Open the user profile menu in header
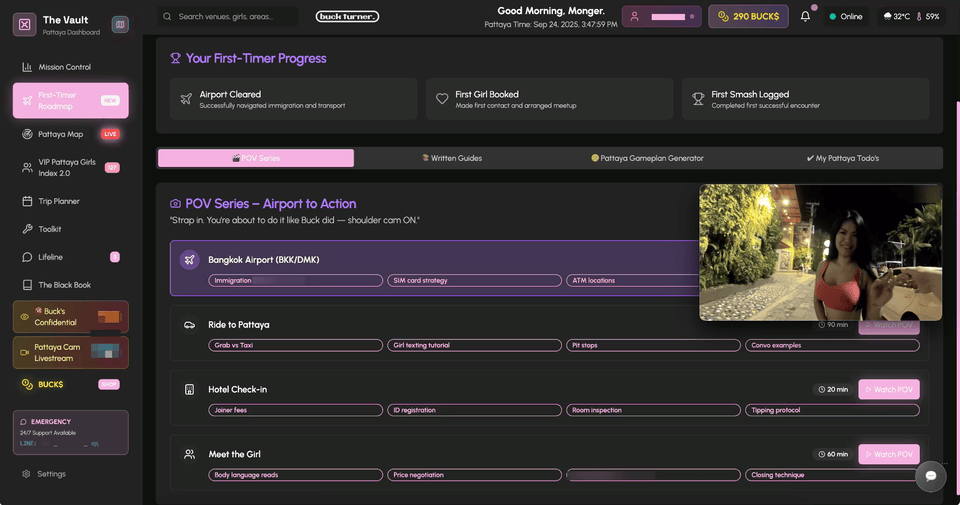The height and width of the screenshot is (505, 960). tap(661, 17)
